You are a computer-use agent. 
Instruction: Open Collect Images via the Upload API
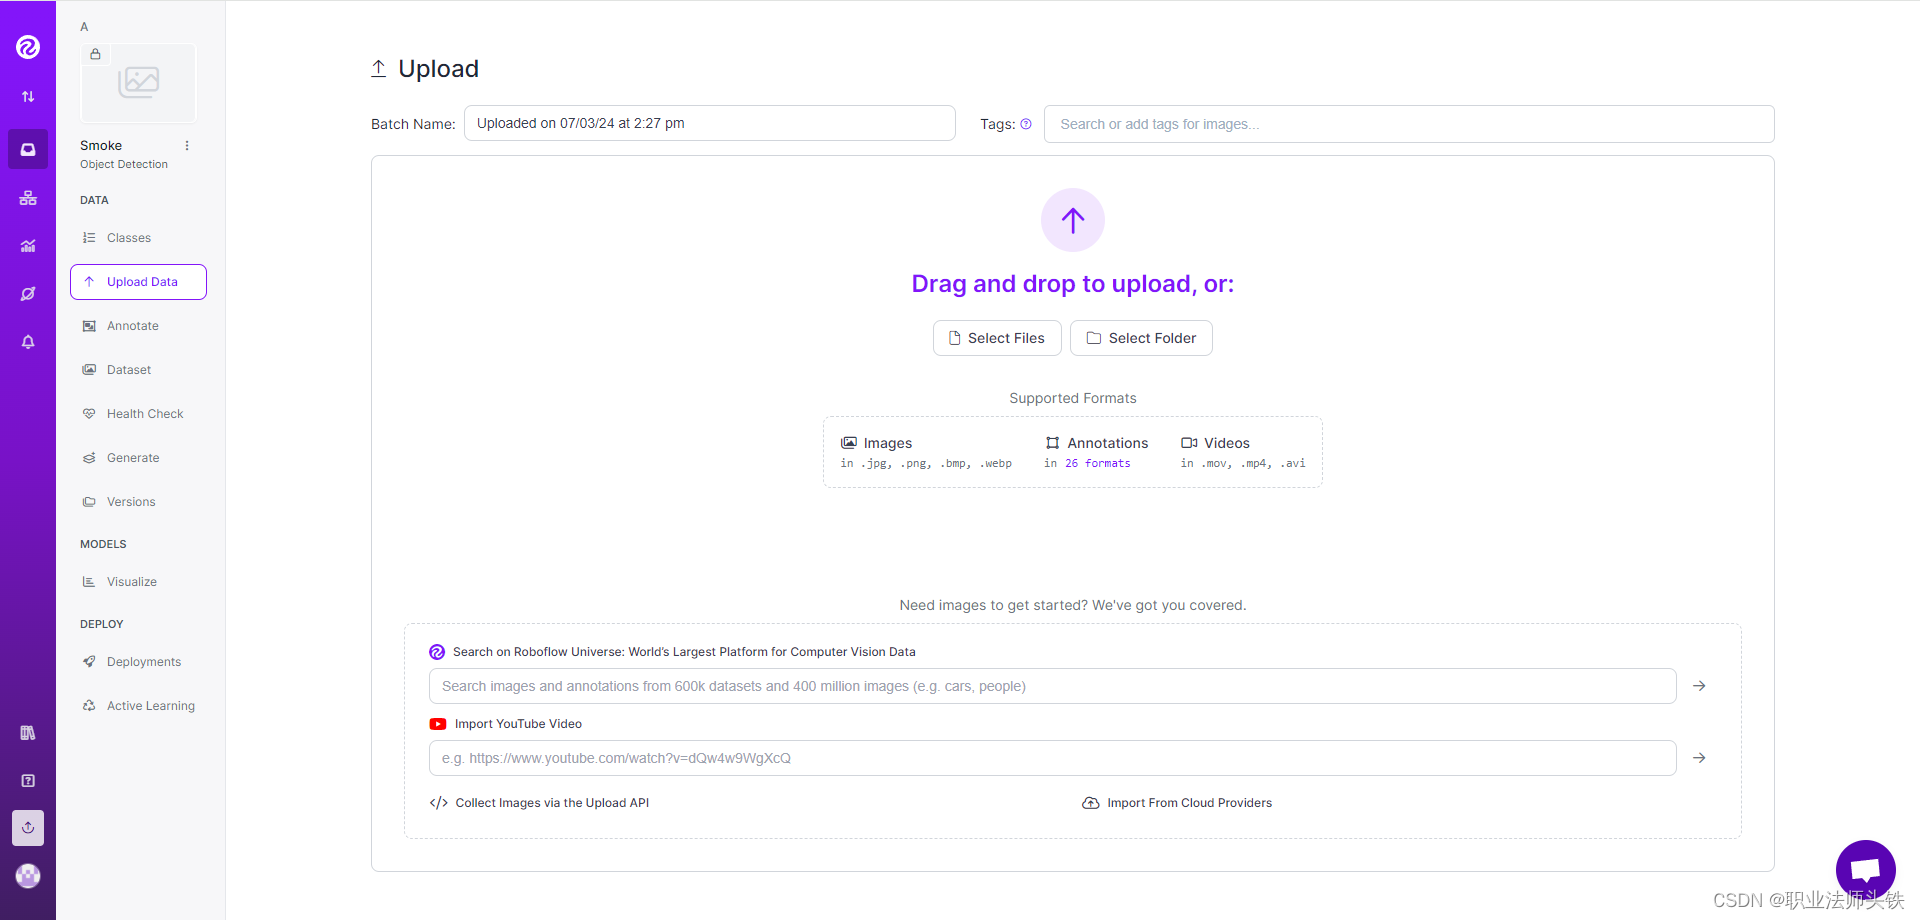click(552, 803)
